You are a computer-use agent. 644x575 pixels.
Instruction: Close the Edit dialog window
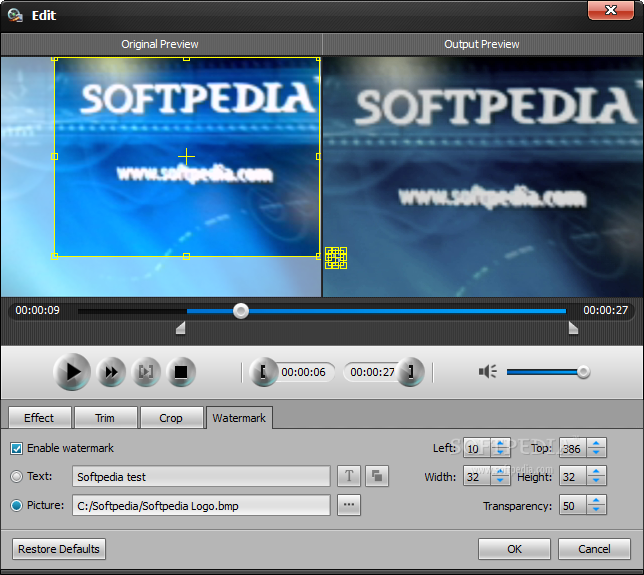click(x=611, y=10)
